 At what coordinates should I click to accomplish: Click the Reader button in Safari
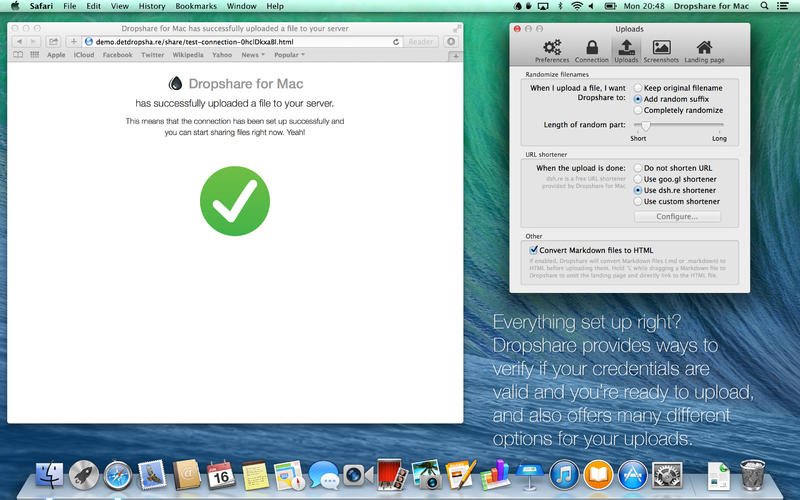pos(420,42)
